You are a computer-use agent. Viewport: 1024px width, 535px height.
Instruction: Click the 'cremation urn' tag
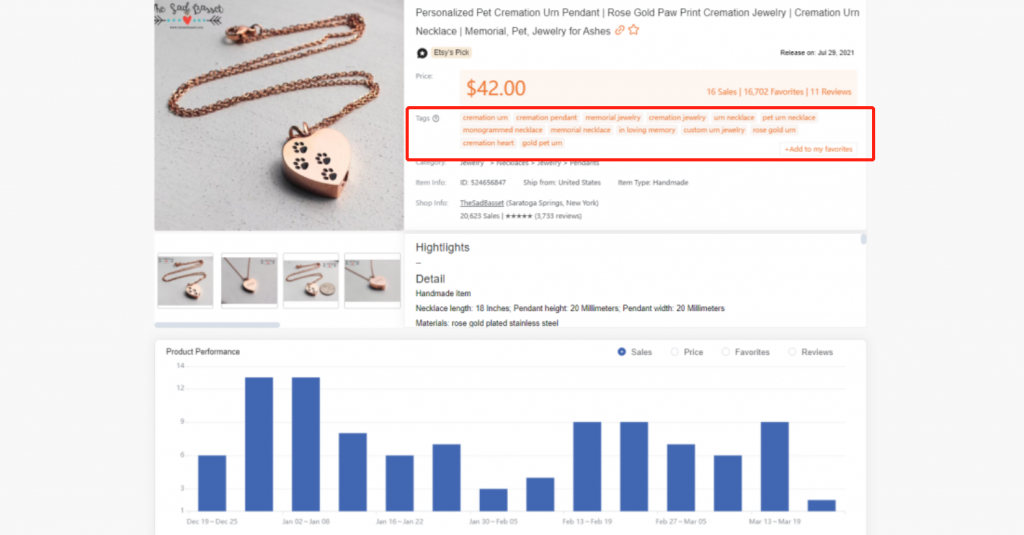click(485, 118)
